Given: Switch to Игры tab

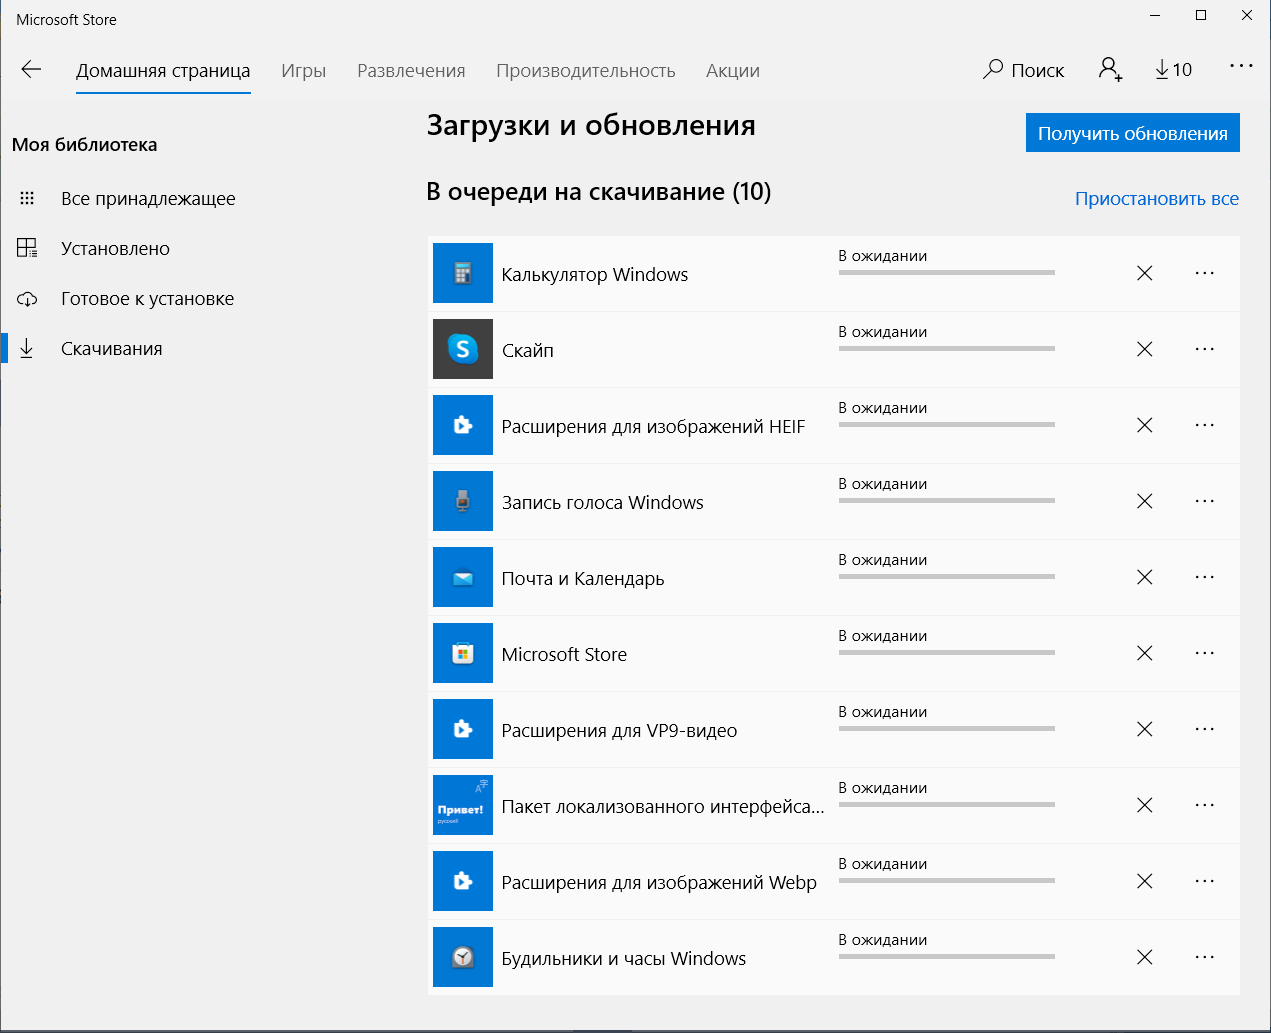Looking at the screenshot, I should pos(303,71).
